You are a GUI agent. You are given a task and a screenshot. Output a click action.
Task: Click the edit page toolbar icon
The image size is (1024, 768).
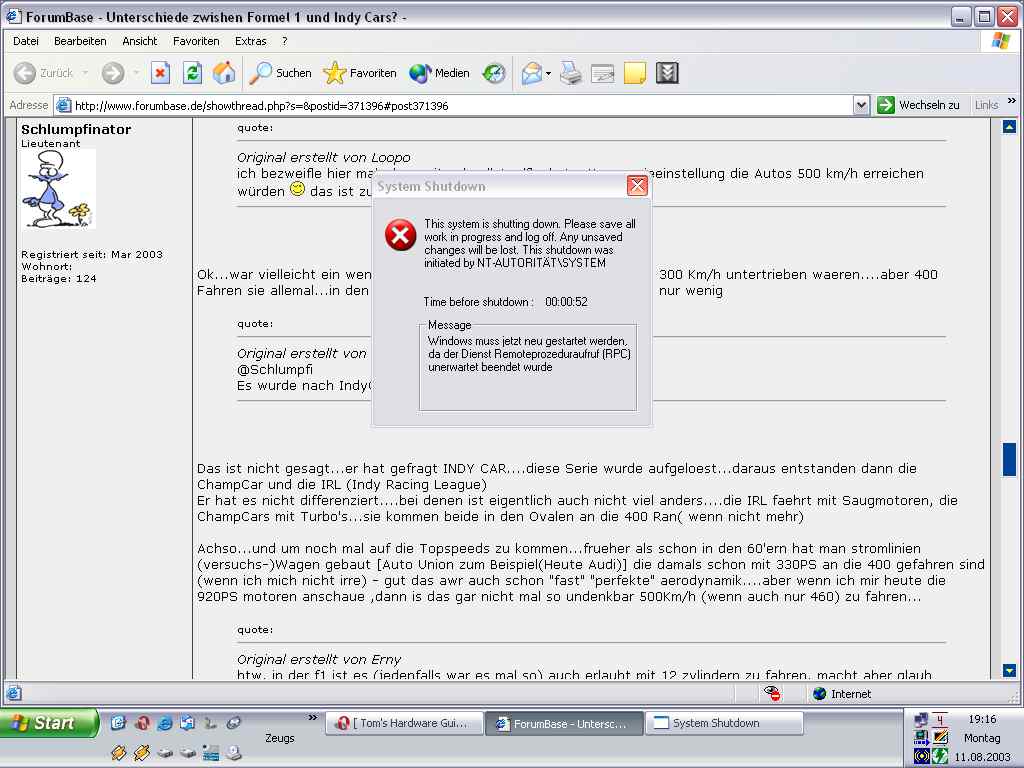point(602,73)
